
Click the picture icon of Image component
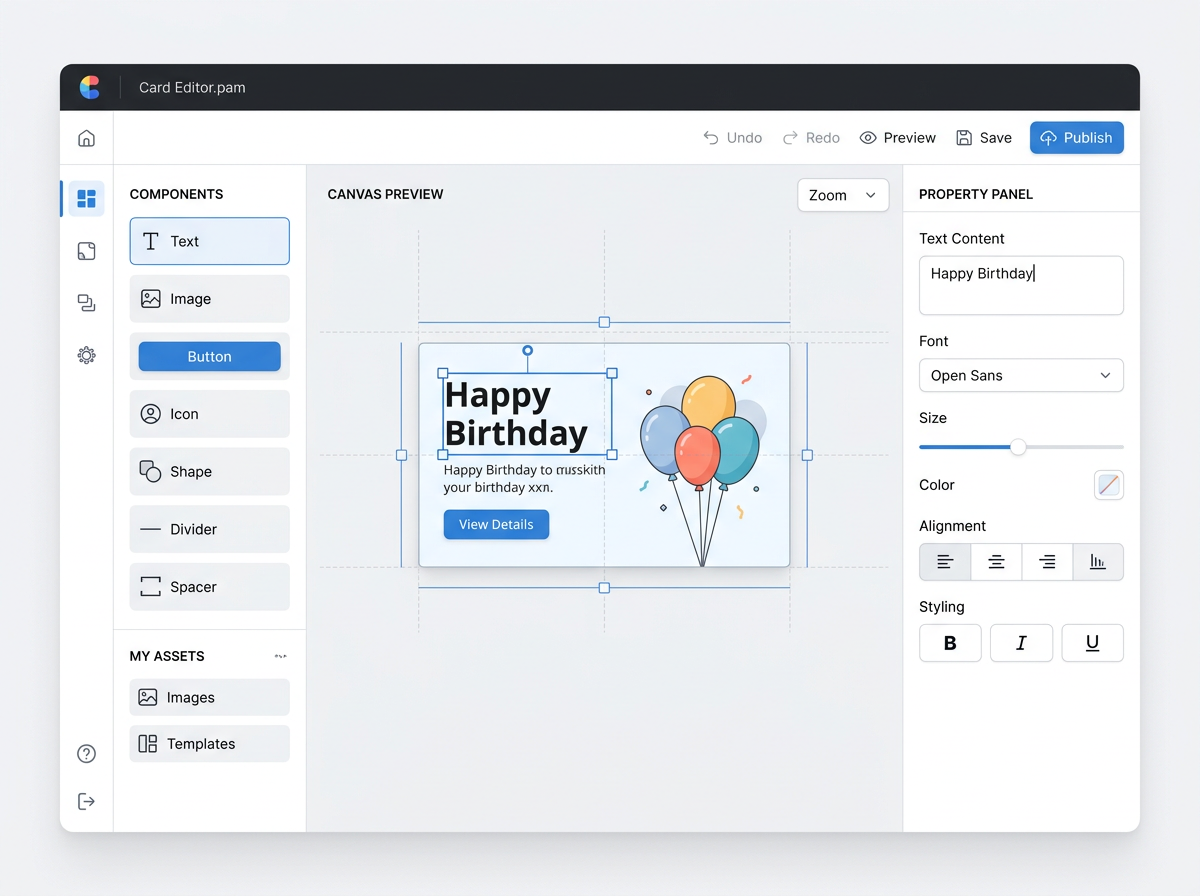(x=151, y=299)
